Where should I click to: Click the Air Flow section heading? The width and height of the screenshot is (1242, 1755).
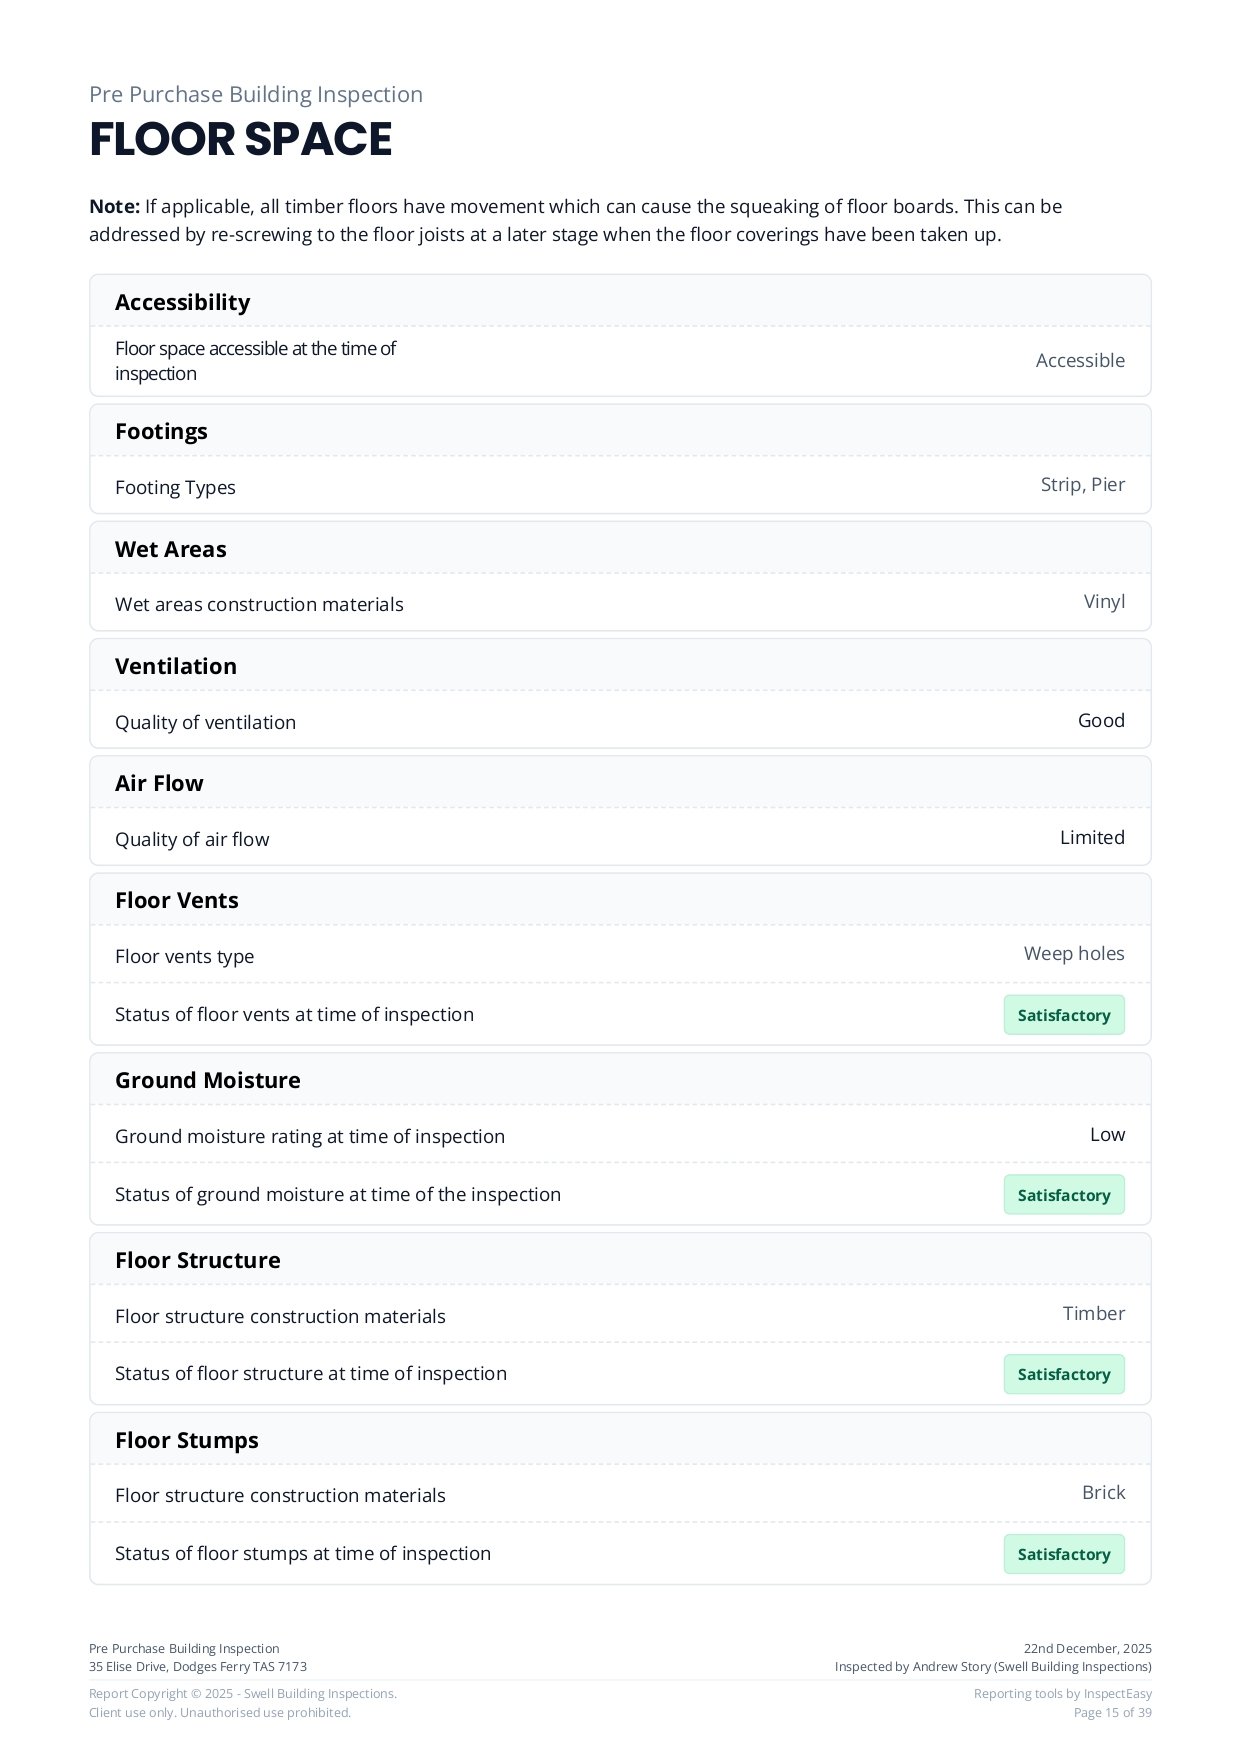coord(158,783)
